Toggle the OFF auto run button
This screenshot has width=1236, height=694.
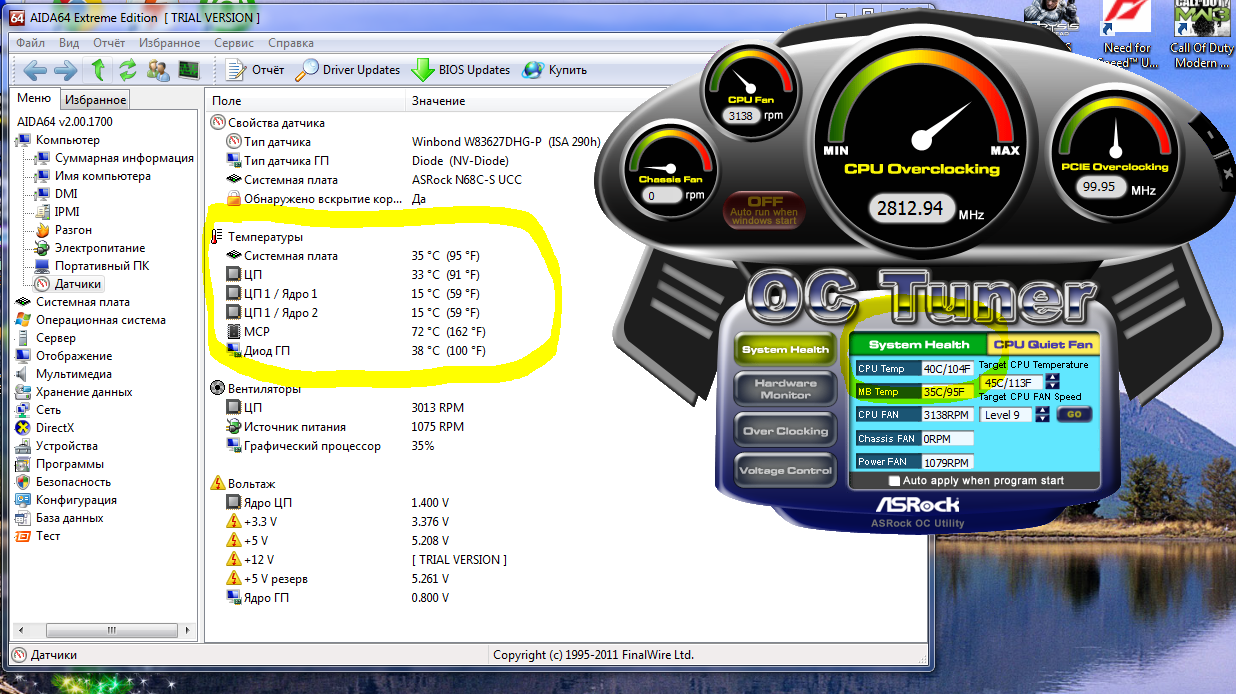[x=764, y=209]
